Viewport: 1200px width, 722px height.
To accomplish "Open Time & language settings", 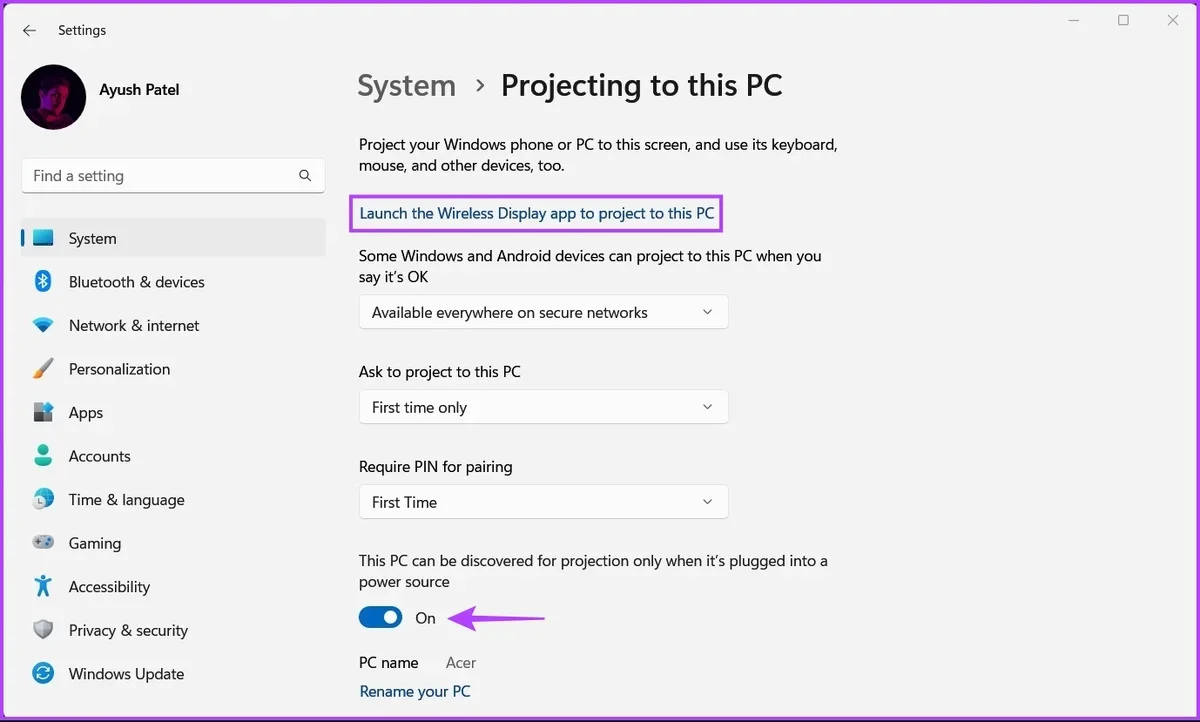I will coord(126,500).
